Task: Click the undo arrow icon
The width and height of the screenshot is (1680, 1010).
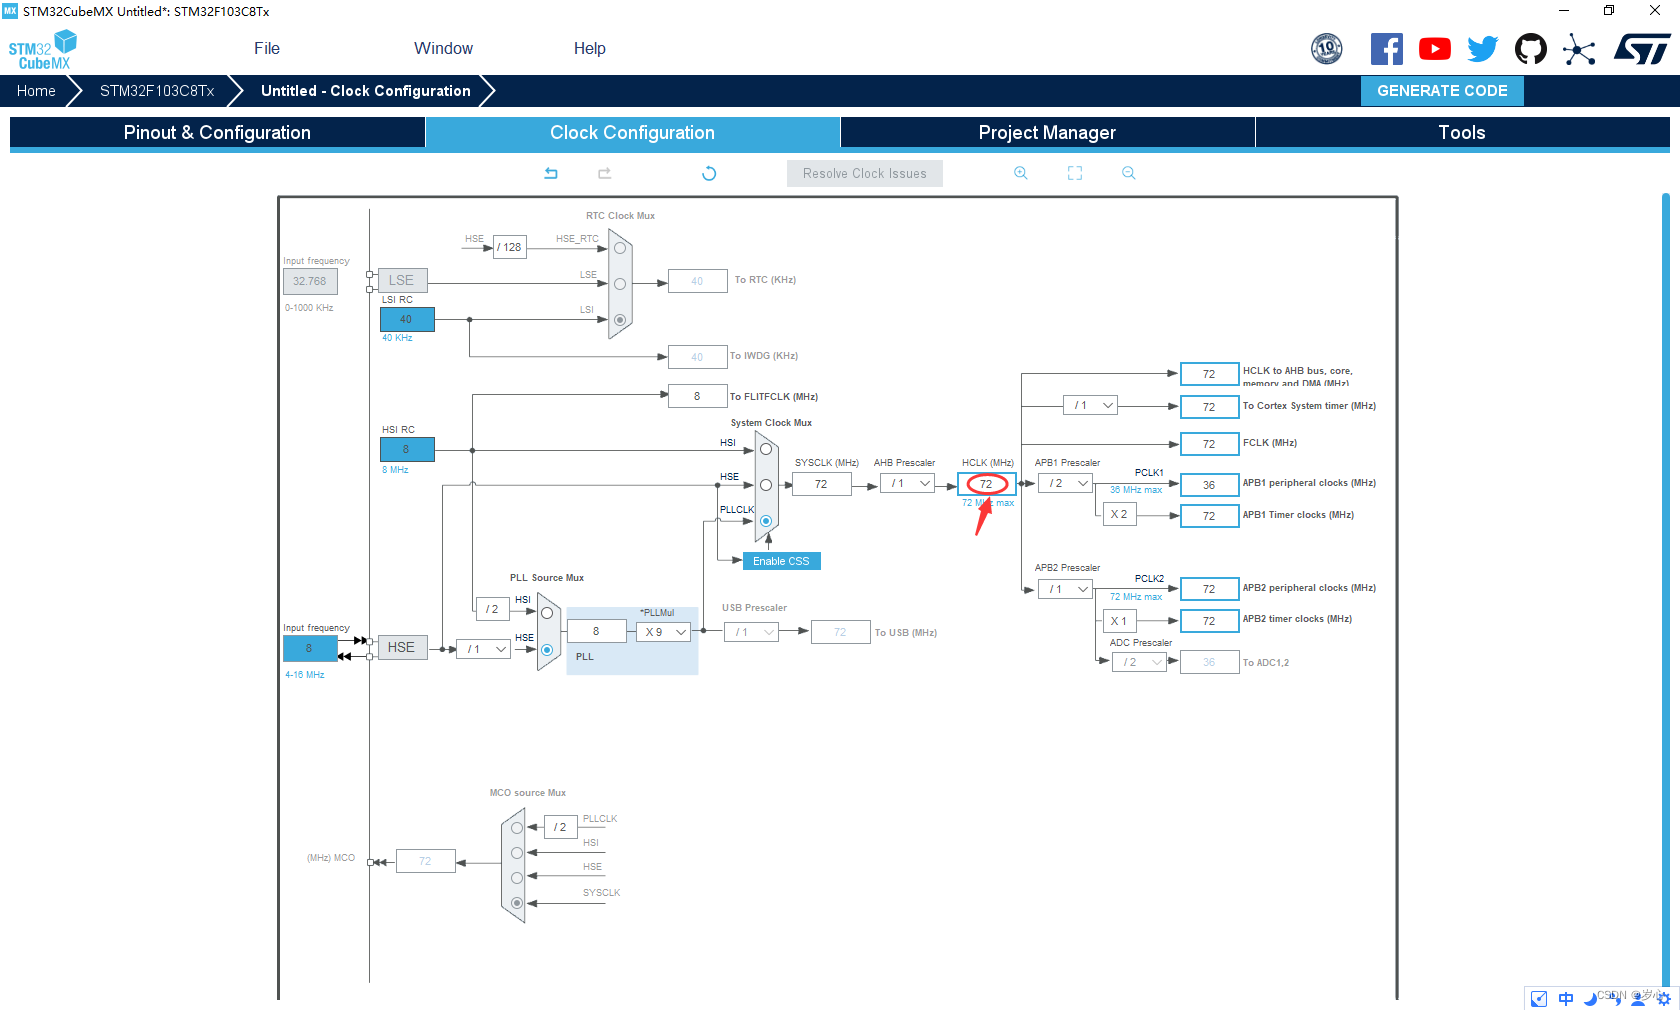Action: 551,173
